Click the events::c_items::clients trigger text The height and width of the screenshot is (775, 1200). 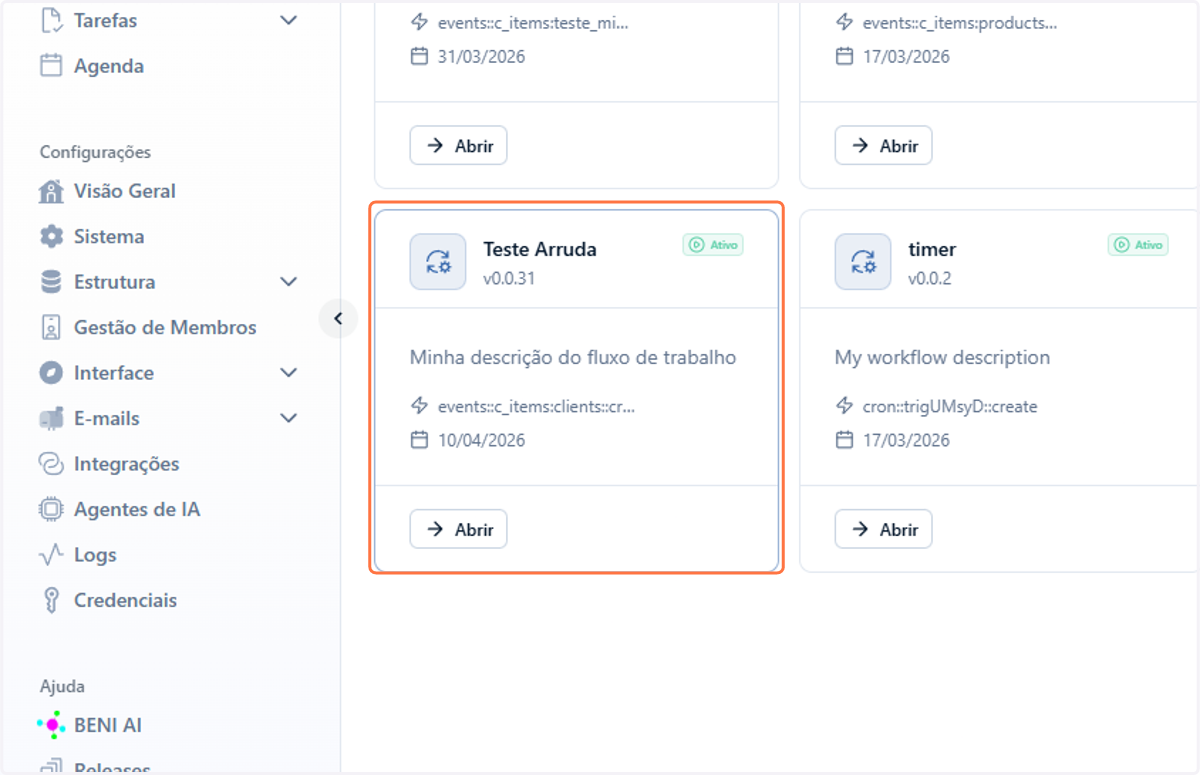tap(537, 407)
